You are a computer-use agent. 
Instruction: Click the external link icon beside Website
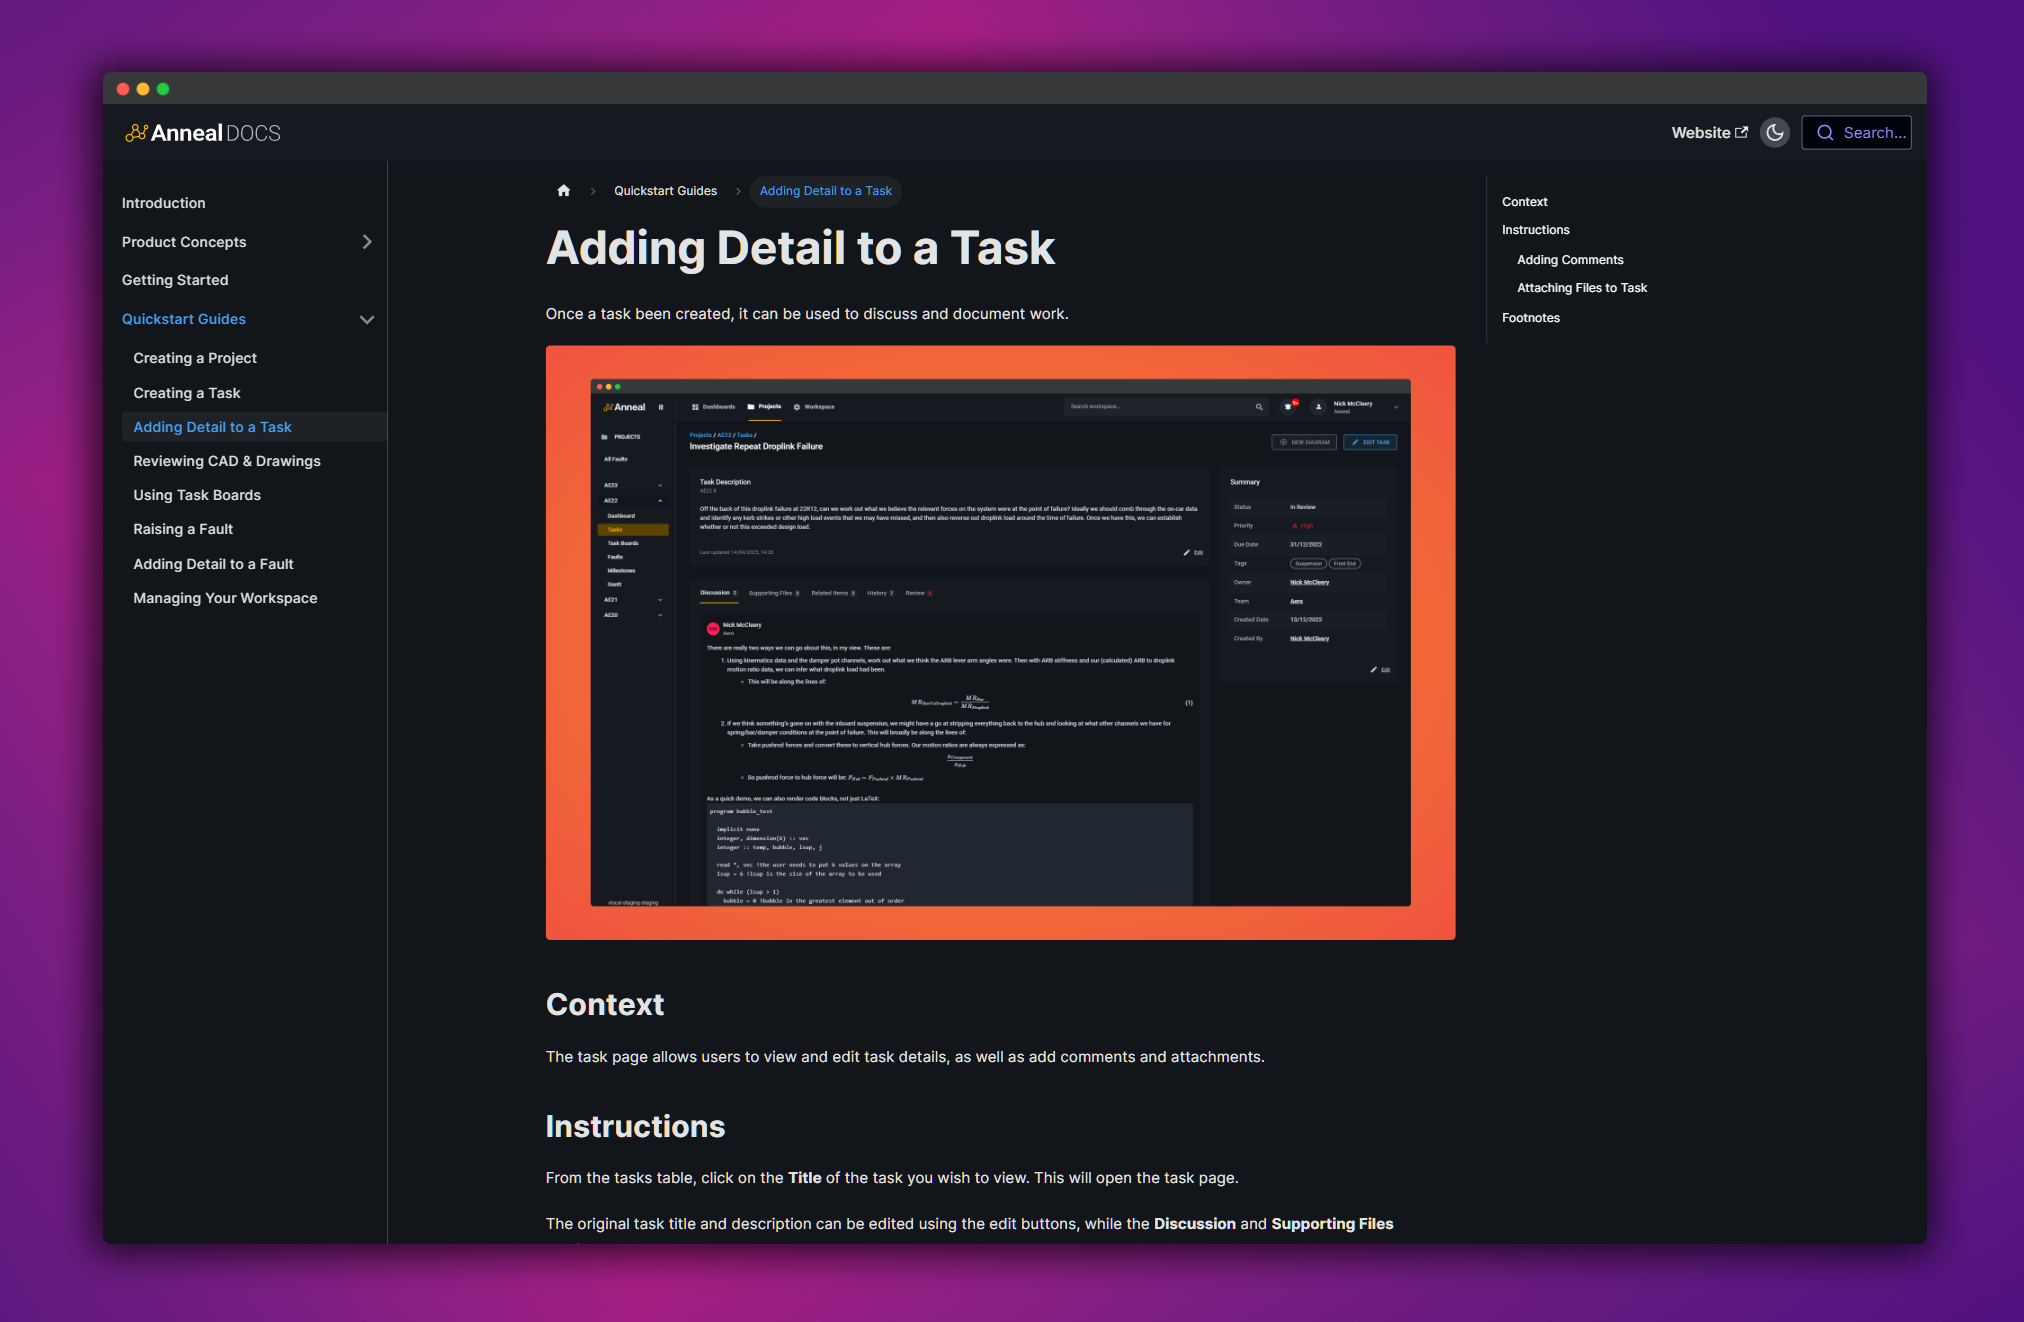tap(1742, 132)
